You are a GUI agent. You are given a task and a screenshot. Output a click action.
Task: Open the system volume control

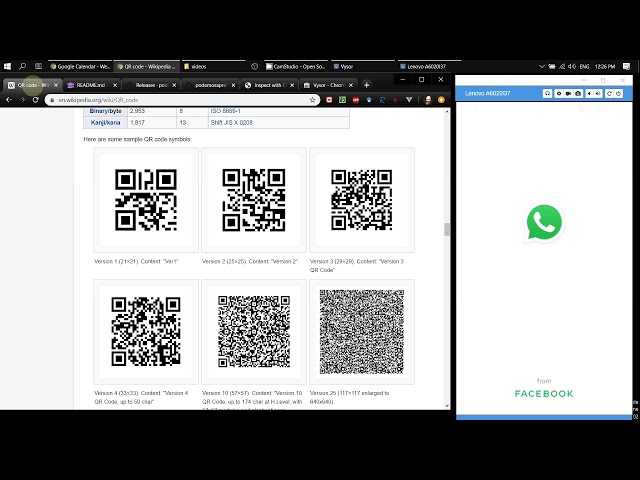pos(572,66)
